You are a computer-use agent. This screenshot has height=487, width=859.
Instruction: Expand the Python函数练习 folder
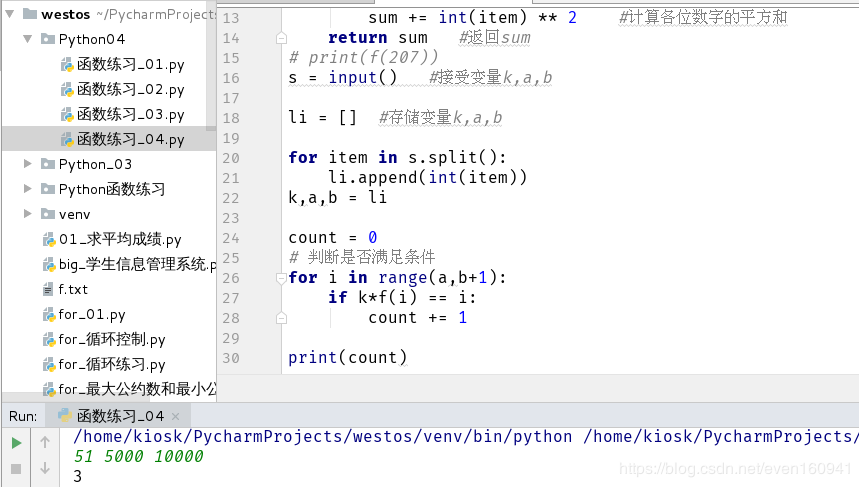(29, 189)
